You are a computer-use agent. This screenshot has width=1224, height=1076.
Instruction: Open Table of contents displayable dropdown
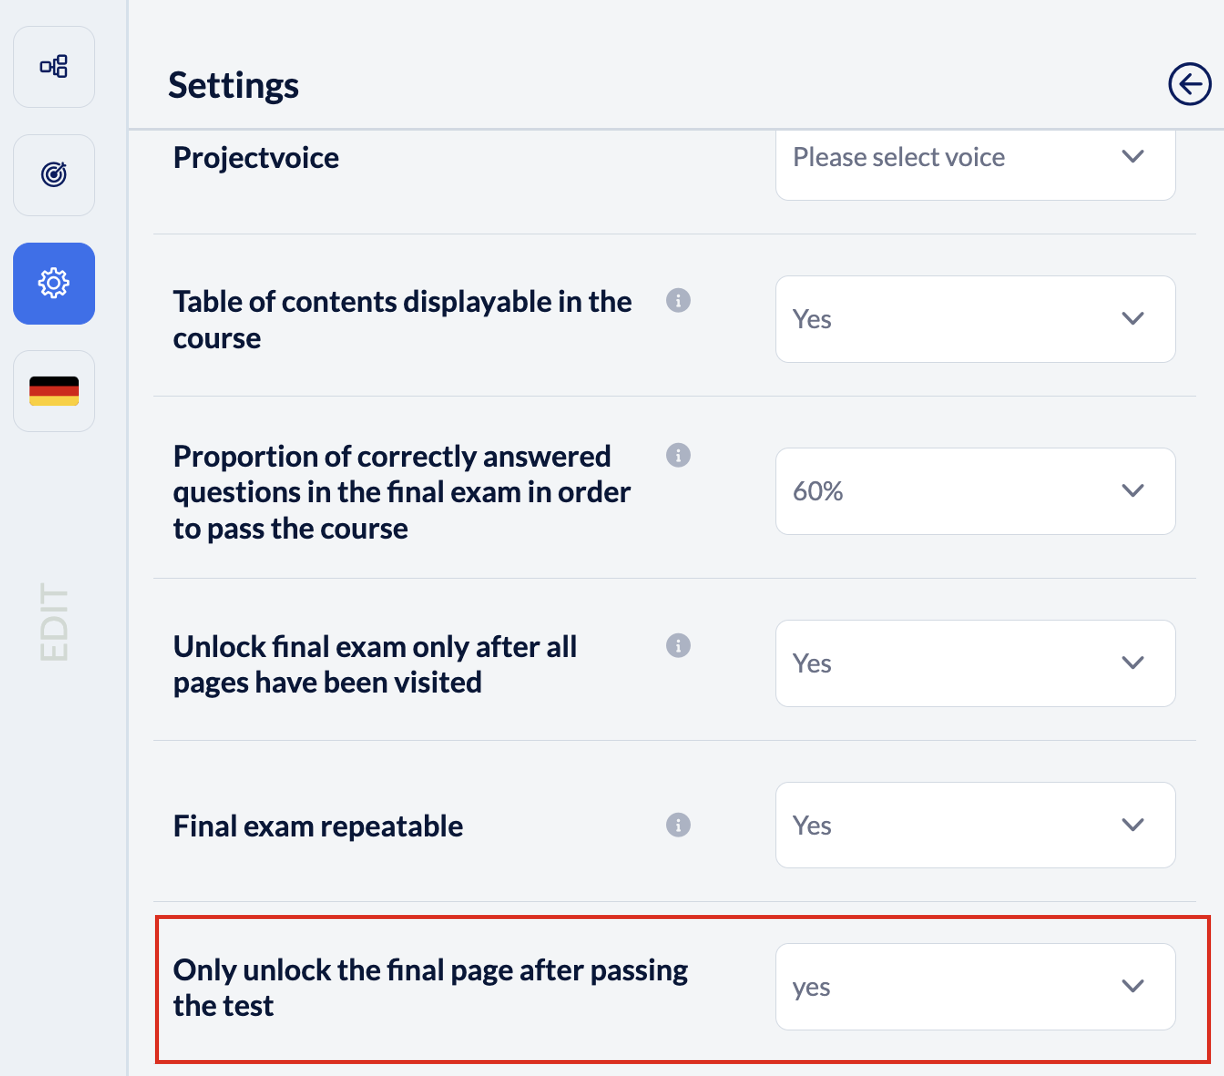[x=974, y=319]
